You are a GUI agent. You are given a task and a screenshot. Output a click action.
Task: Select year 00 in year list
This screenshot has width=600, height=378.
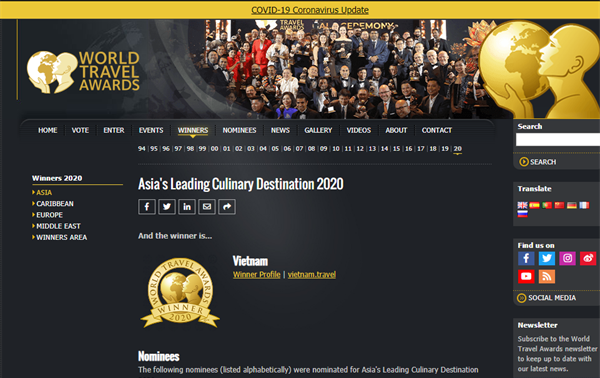click(x=215, y=149)
